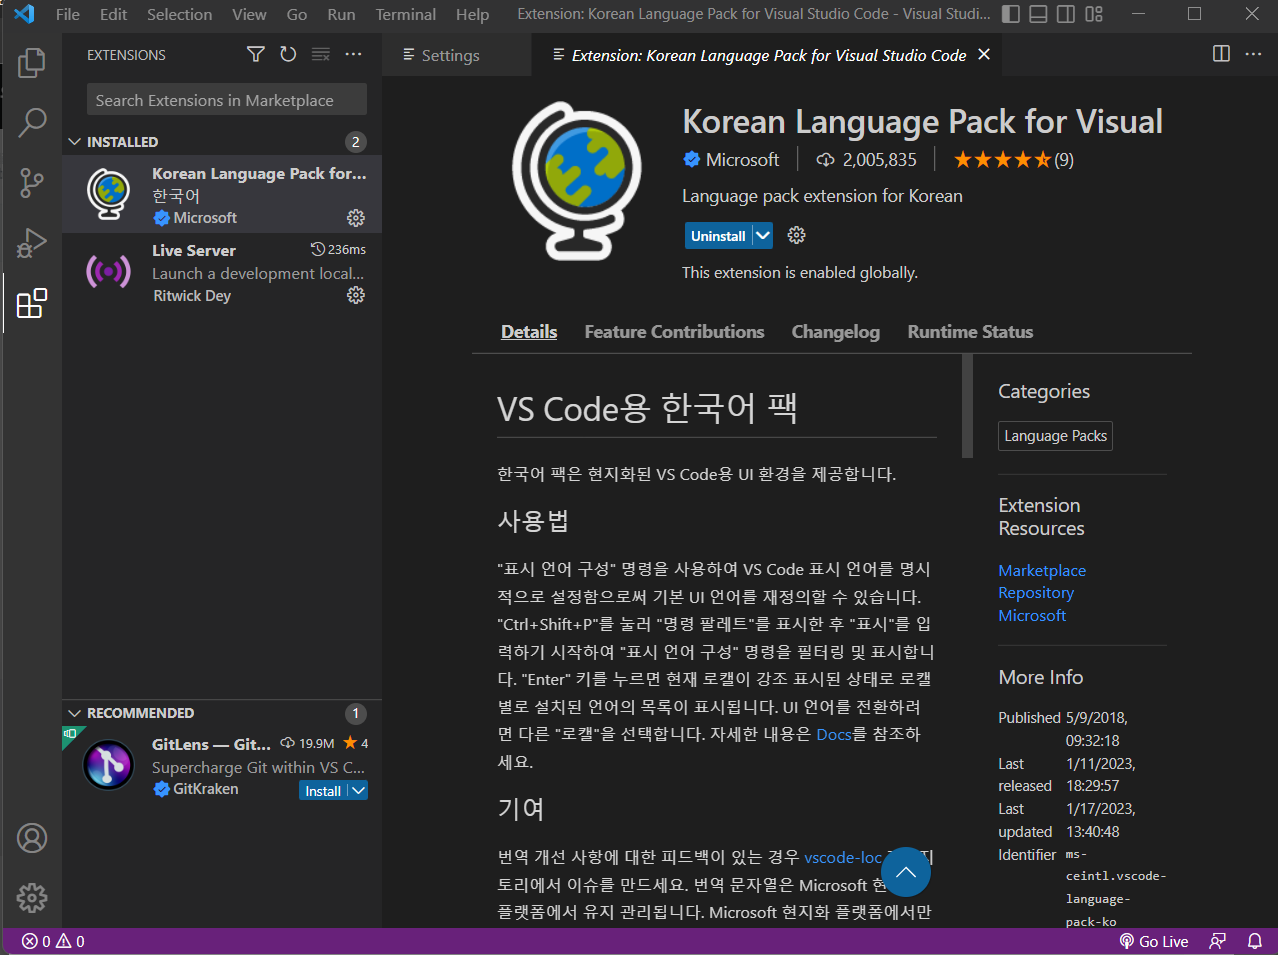Open the Run menu
1278x955 pixels.
pyautogui.click(x=341, y=14)
